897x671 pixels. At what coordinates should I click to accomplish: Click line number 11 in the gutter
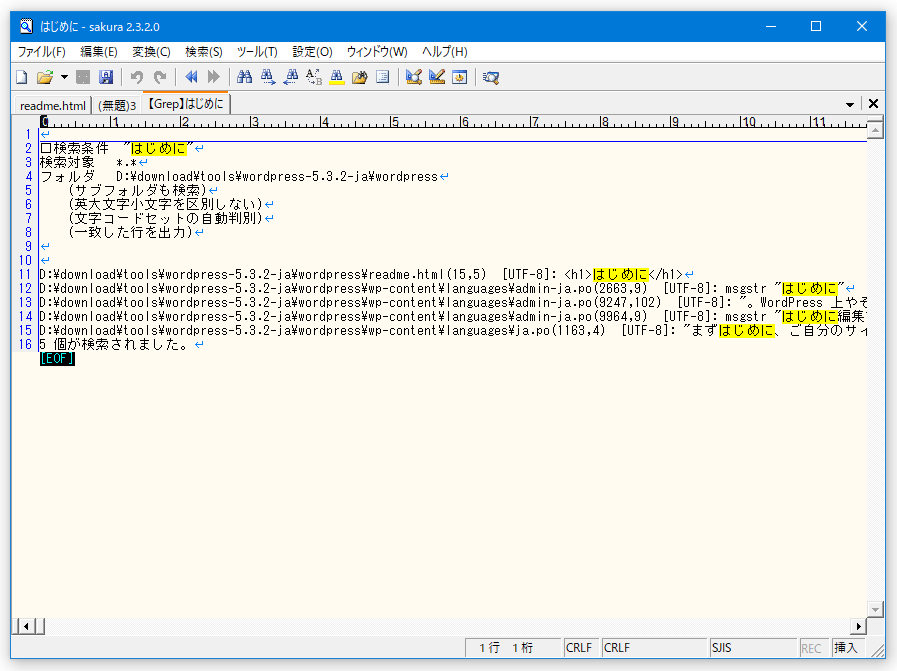pyautogui.click(x=25, y=275)
